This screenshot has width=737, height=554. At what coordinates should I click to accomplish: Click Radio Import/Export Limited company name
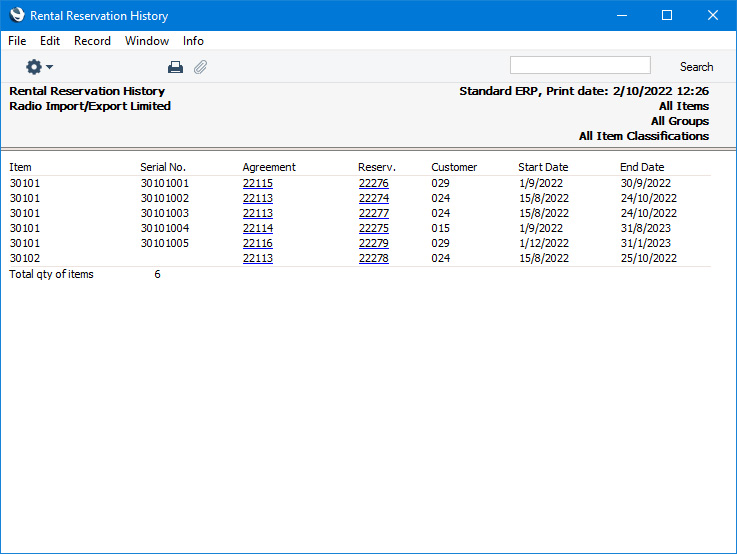click(90, 106)
